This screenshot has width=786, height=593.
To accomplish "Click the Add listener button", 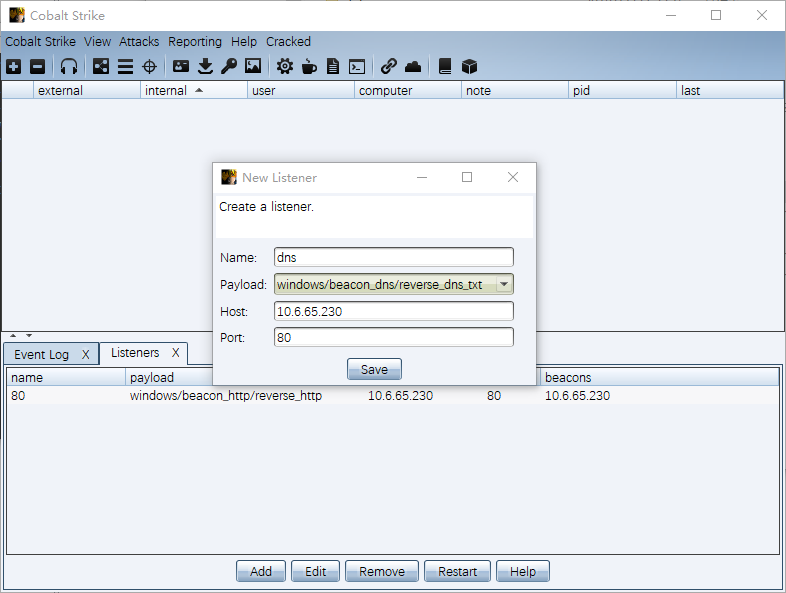I will pos(261,571).
